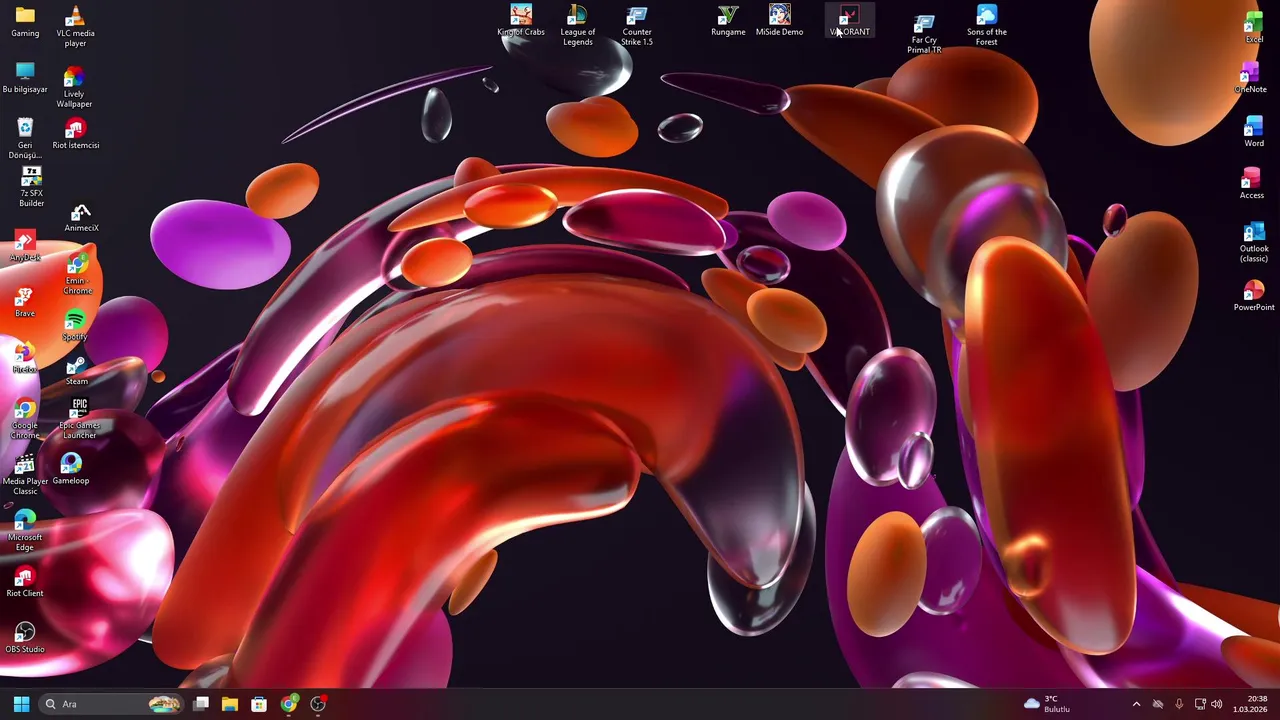Screen dimensions: 1280x720
Task: Expand hidden system tray icons
Action: [x=1136, y=704]
